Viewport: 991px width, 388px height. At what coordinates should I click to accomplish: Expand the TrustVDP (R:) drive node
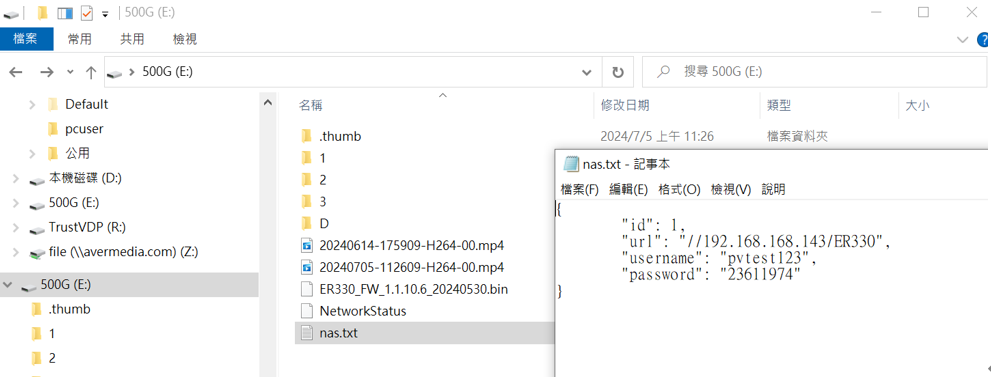[x=15, y=227]
